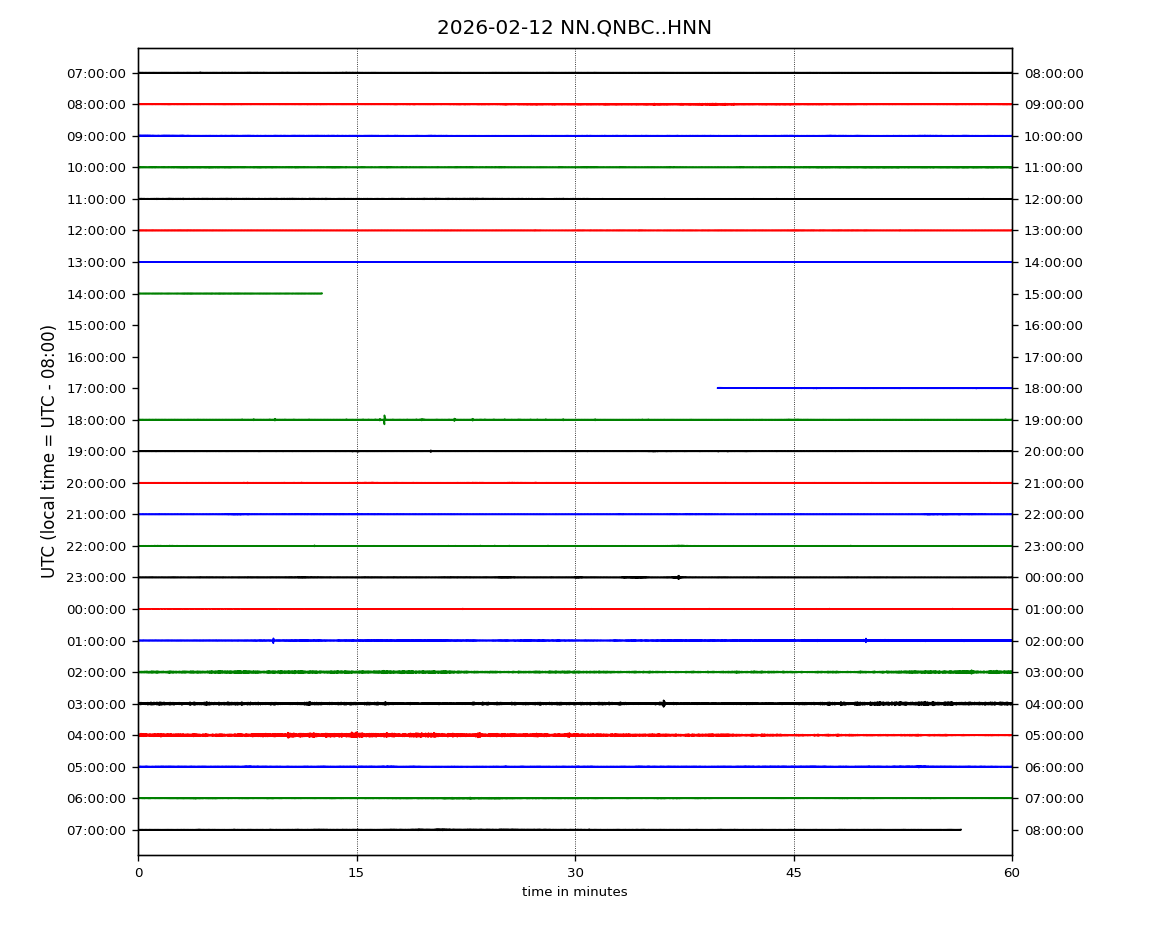Click the blue spike near minute 9 on 01:00:00 trace
Viewport: 1150px width, 950px height.
pos(273,640)
